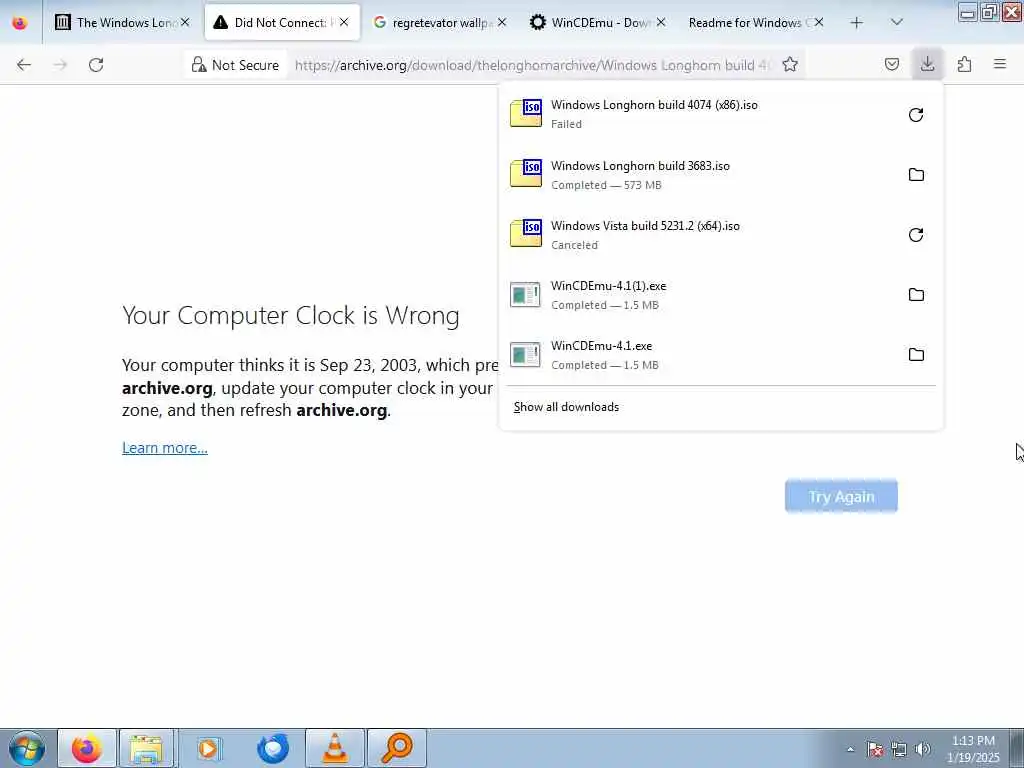Click the Try Again button

pyautogui.click(x=841, y=497)
